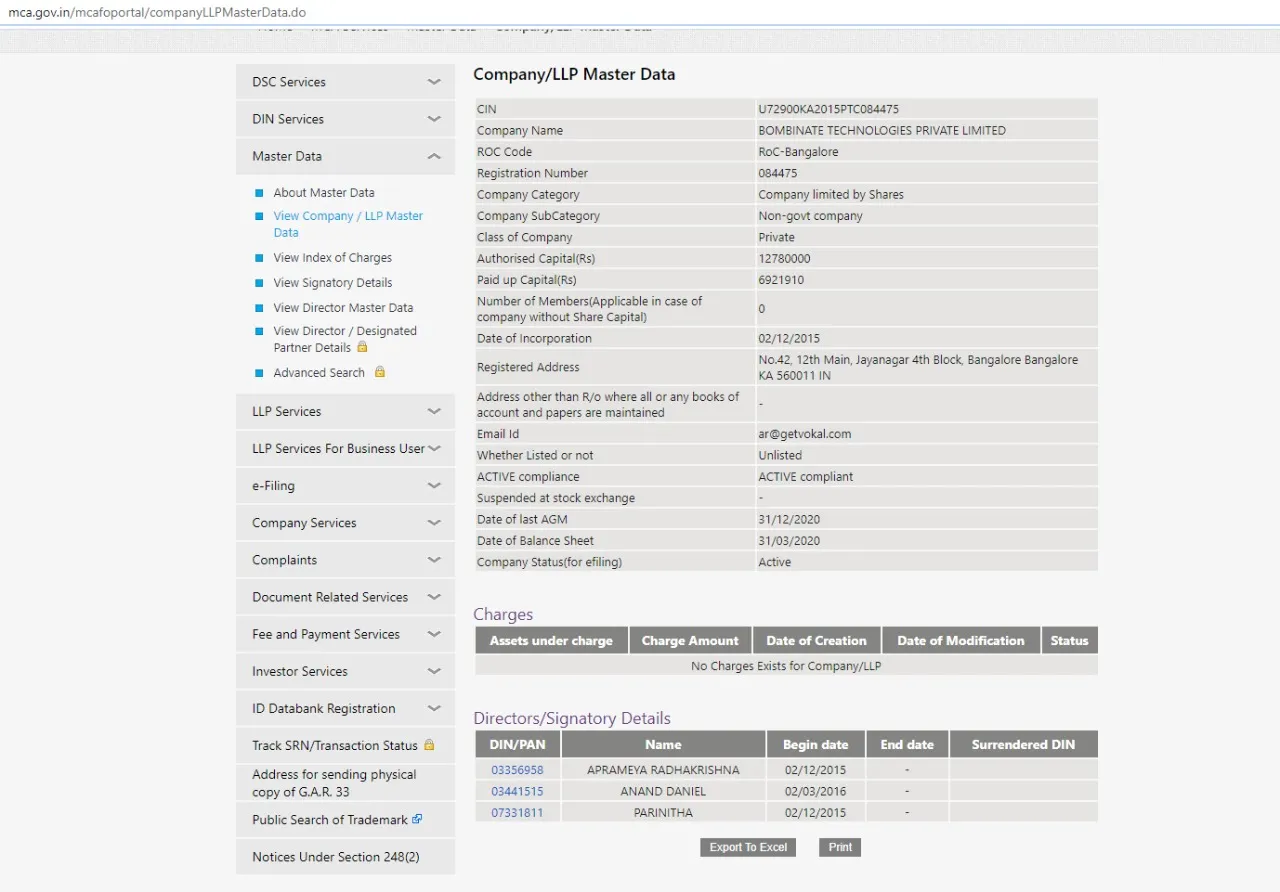Open Notices Under Section 248(2)
Viewport: 1280px width, 892px height.
(336, 857)
